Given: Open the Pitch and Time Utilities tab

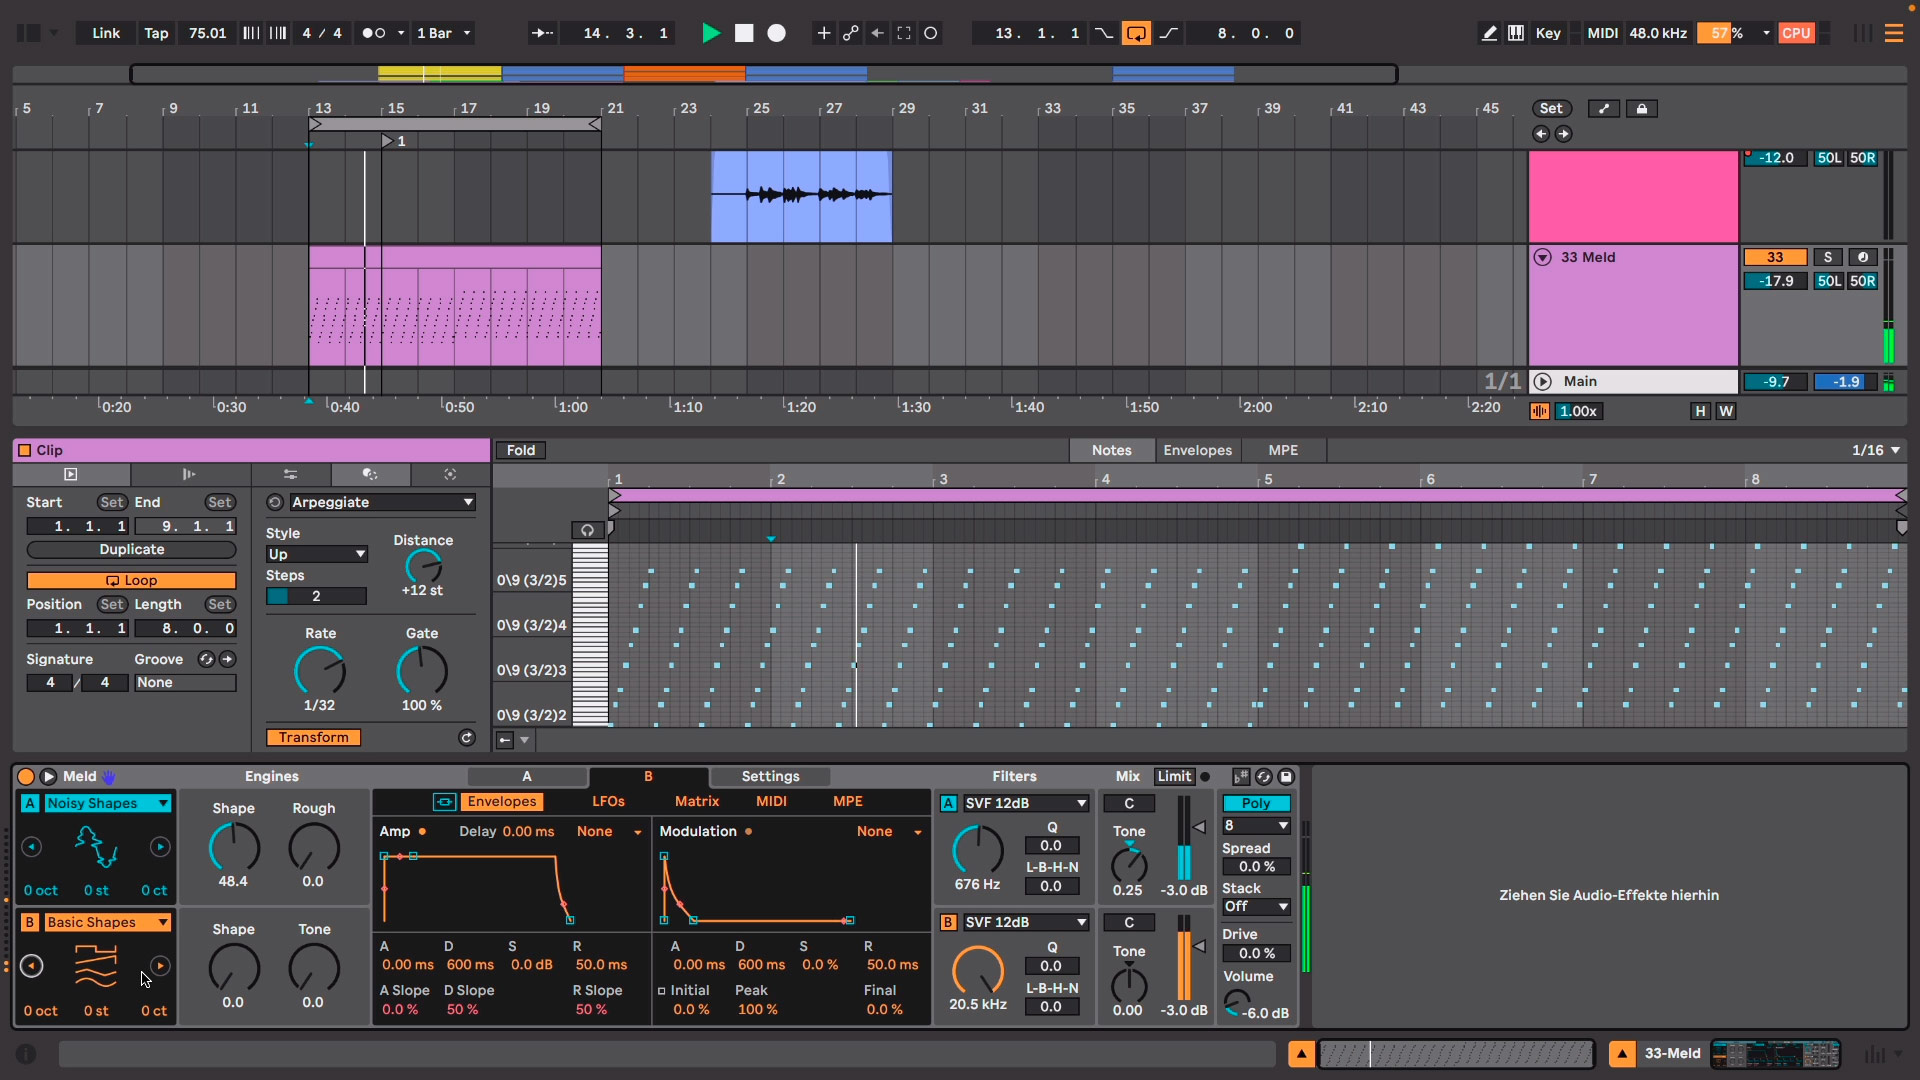Looking at the screenshot, I should click(x=290, y=474).
